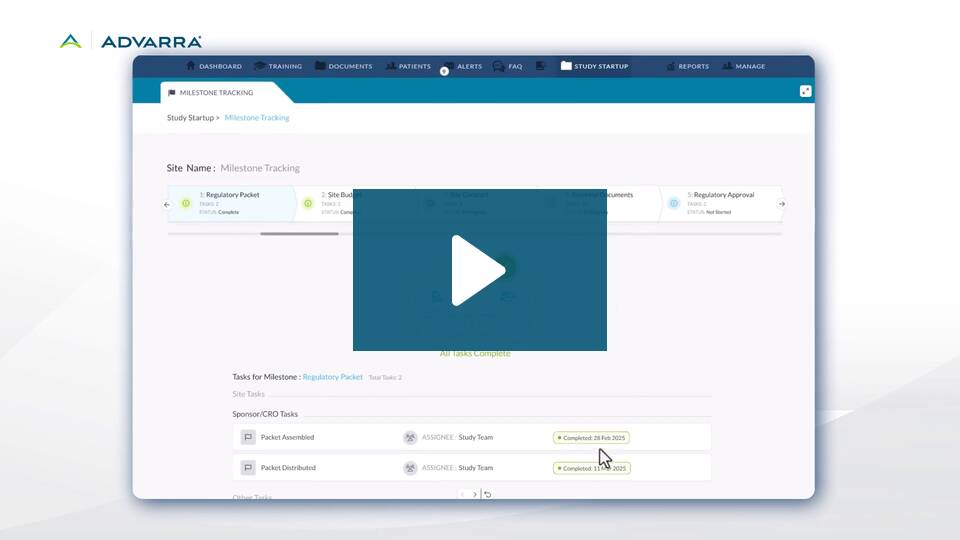Click the Total Tasks: 2 label
The image size is (960, 540).
tap(385, 378)
